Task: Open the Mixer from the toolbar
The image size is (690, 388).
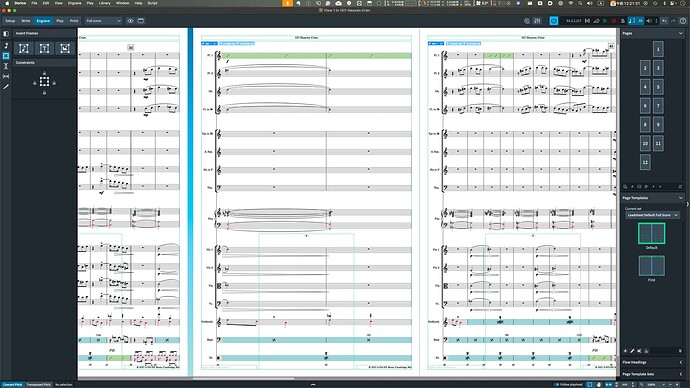Action: [537, 21]
